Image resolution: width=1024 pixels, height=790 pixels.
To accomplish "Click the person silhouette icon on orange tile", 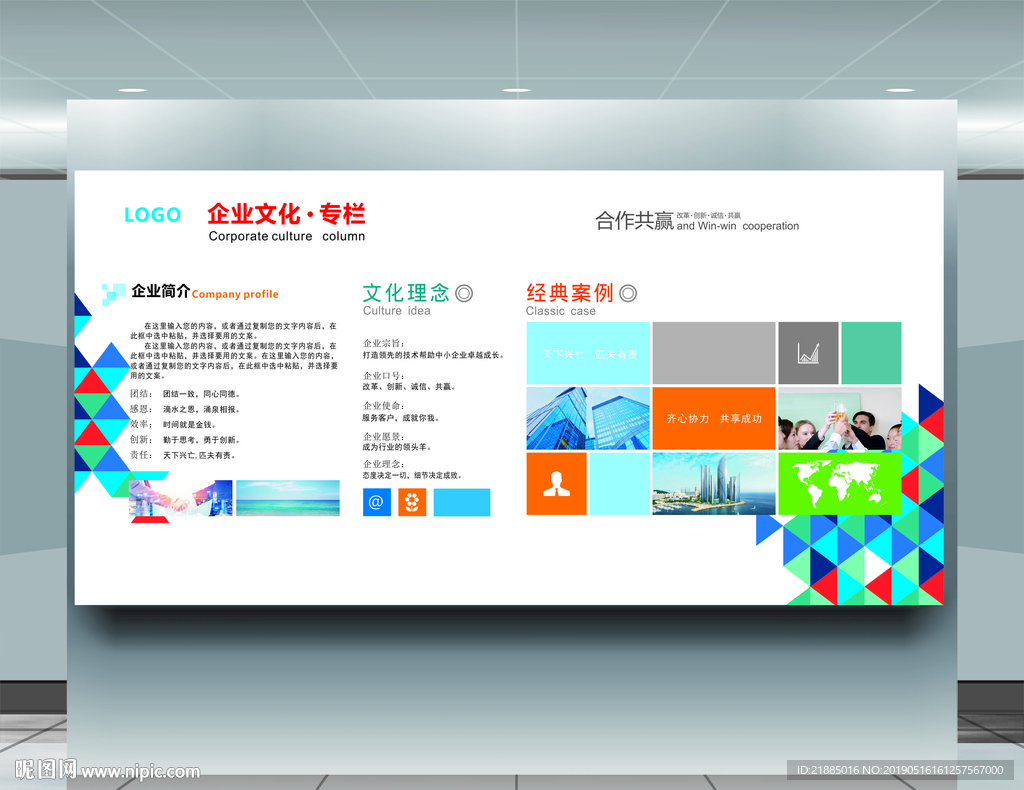I will [555, 484].
